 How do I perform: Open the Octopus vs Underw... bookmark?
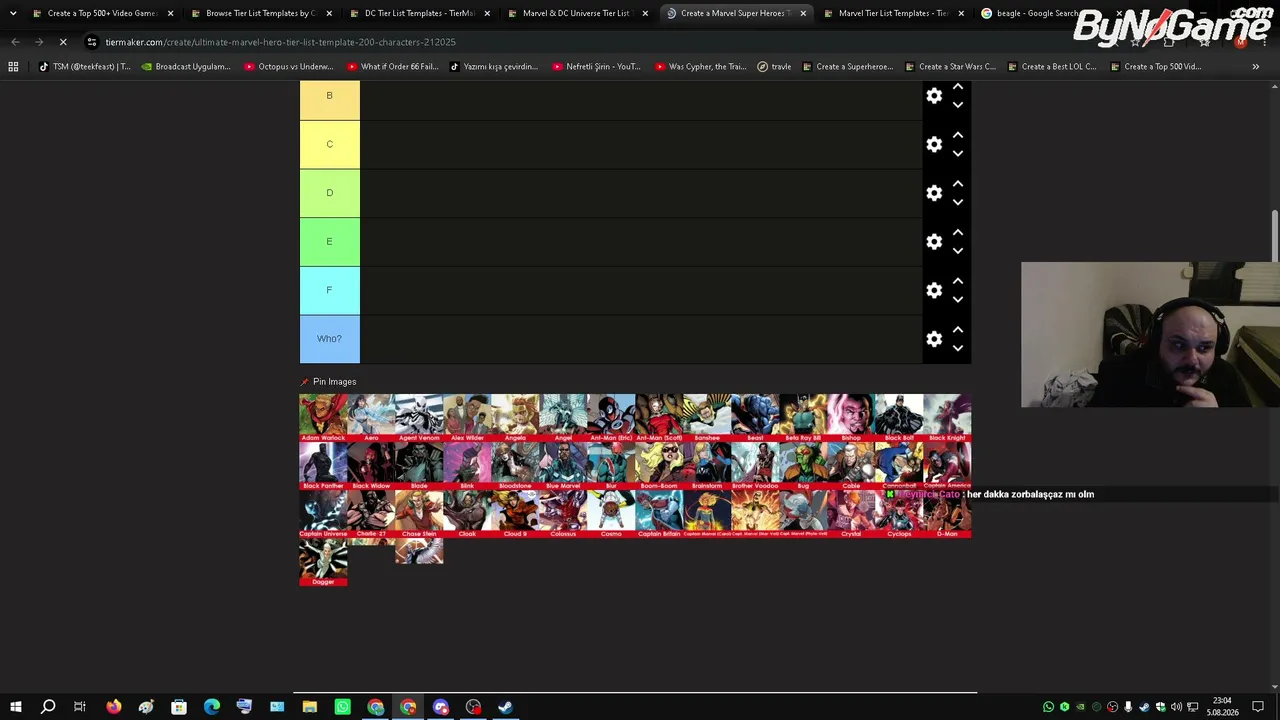(289, 67)
